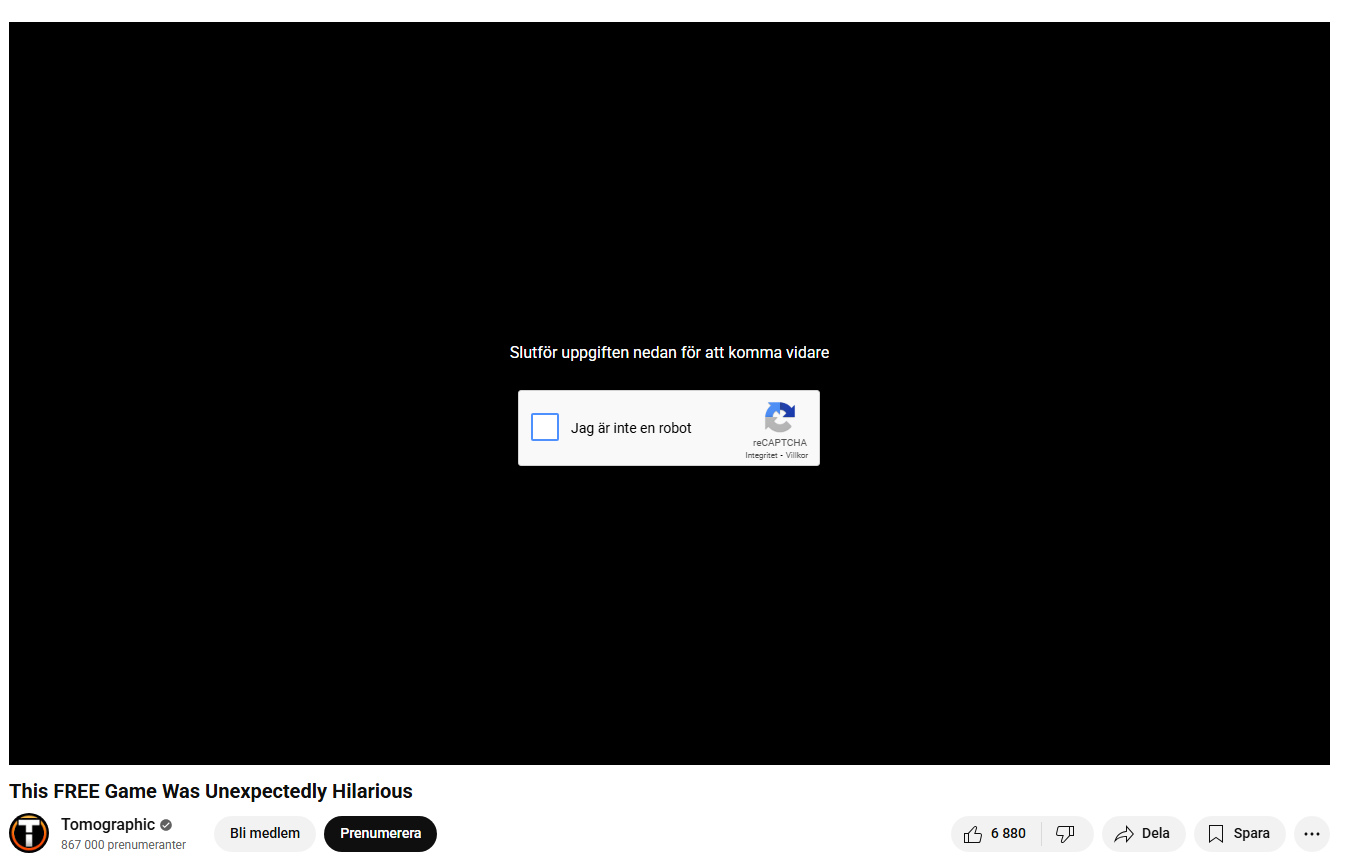Open the reCAPTCHA Integritet link
The height and width of the screenshot is (864, 1354).
point(761,455)
